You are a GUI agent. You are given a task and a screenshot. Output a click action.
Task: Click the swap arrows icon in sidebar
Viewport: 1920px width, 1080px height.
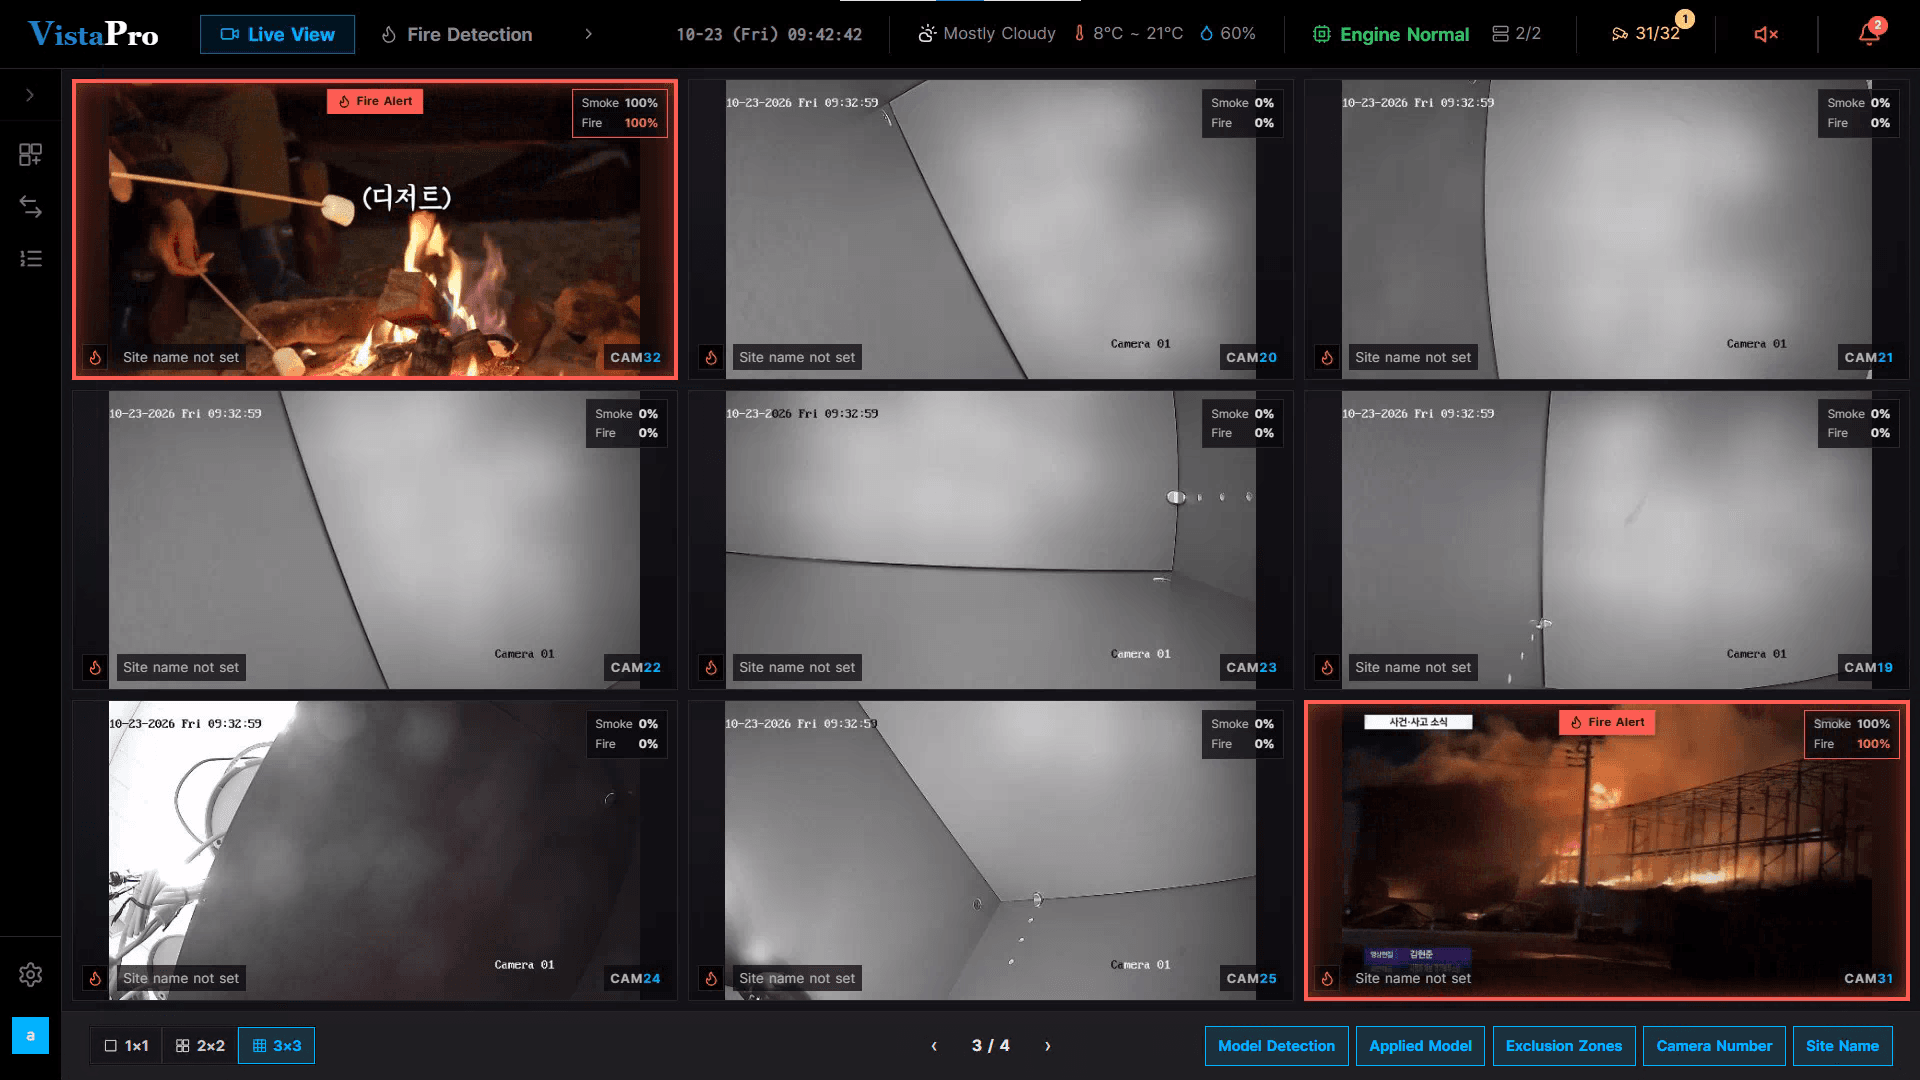[x=30, y=207]
